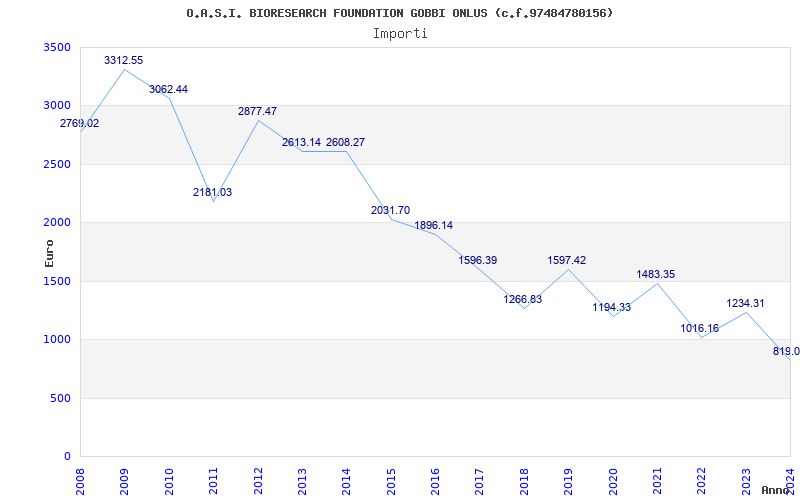Click the x-axis year 2018
800x500 pixels.
click(x=524, y=481)
